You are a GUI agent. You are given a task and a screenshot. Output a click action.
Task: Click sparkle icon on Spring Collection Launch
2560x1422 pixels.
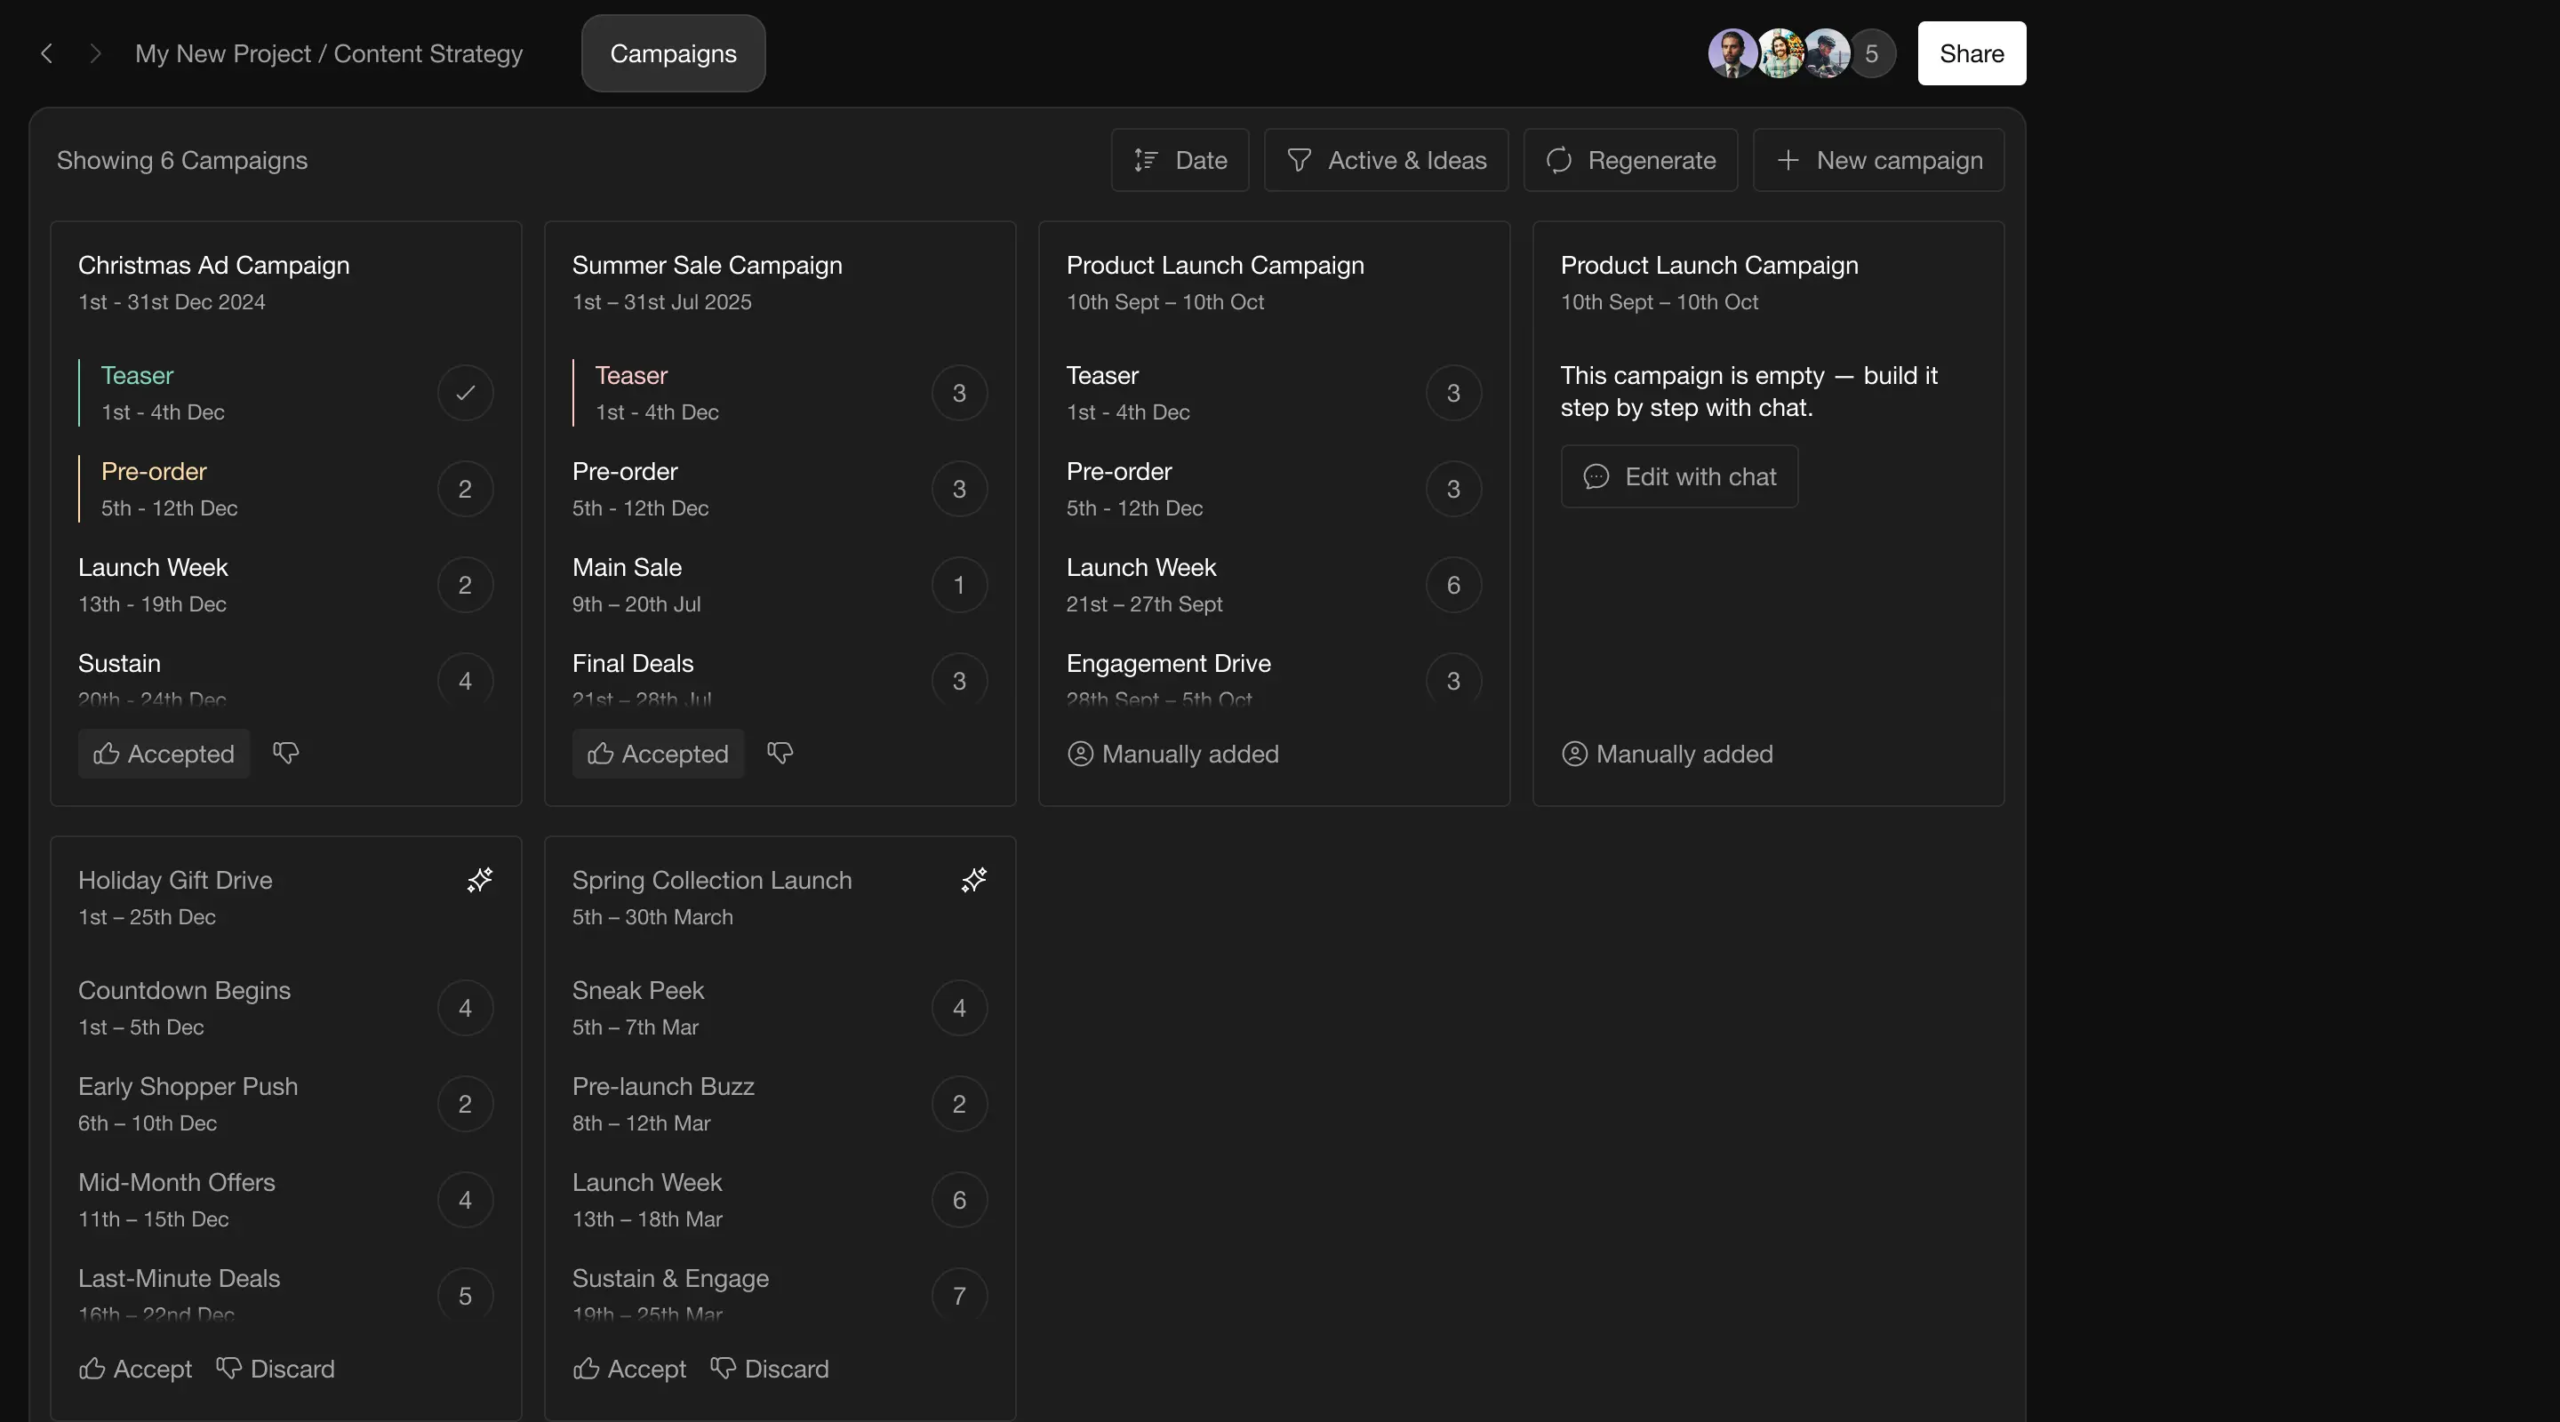tap(974, 880)
